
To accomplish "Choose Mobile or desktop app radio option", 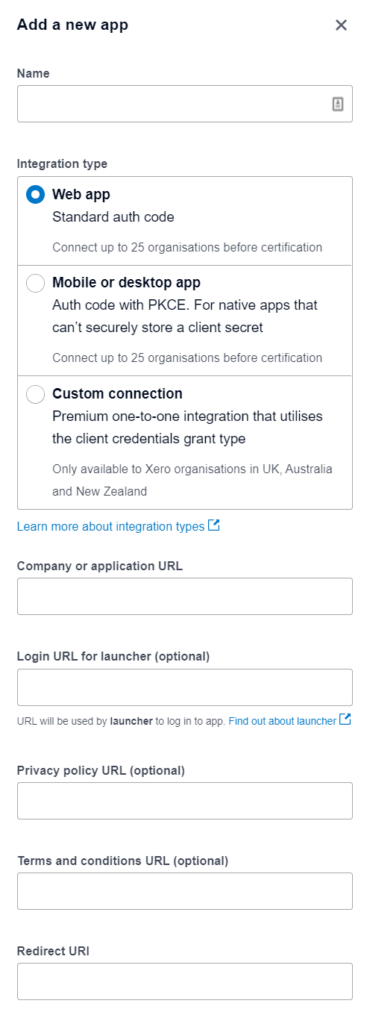I will (35, 283).
